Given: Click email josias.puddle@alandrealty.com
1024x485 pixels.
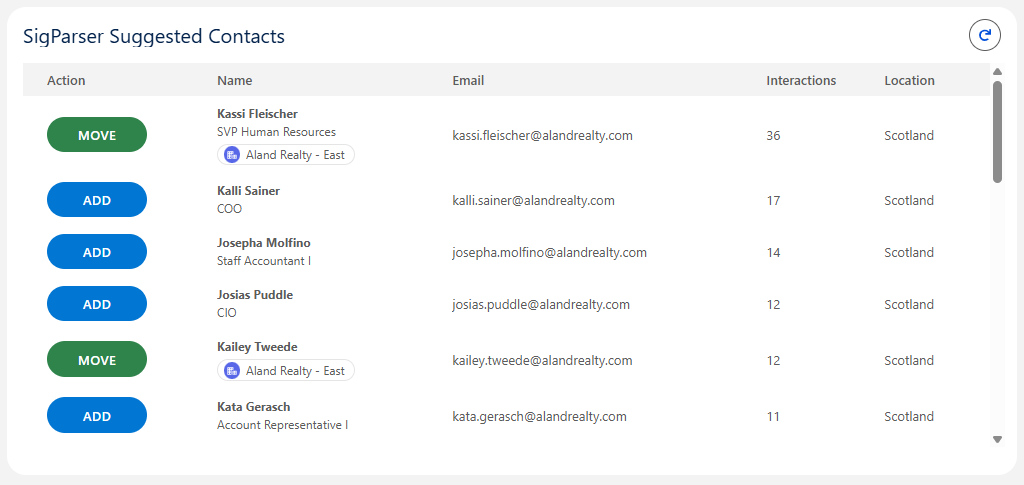Looking at the screenshot, I should click(541, 304).
